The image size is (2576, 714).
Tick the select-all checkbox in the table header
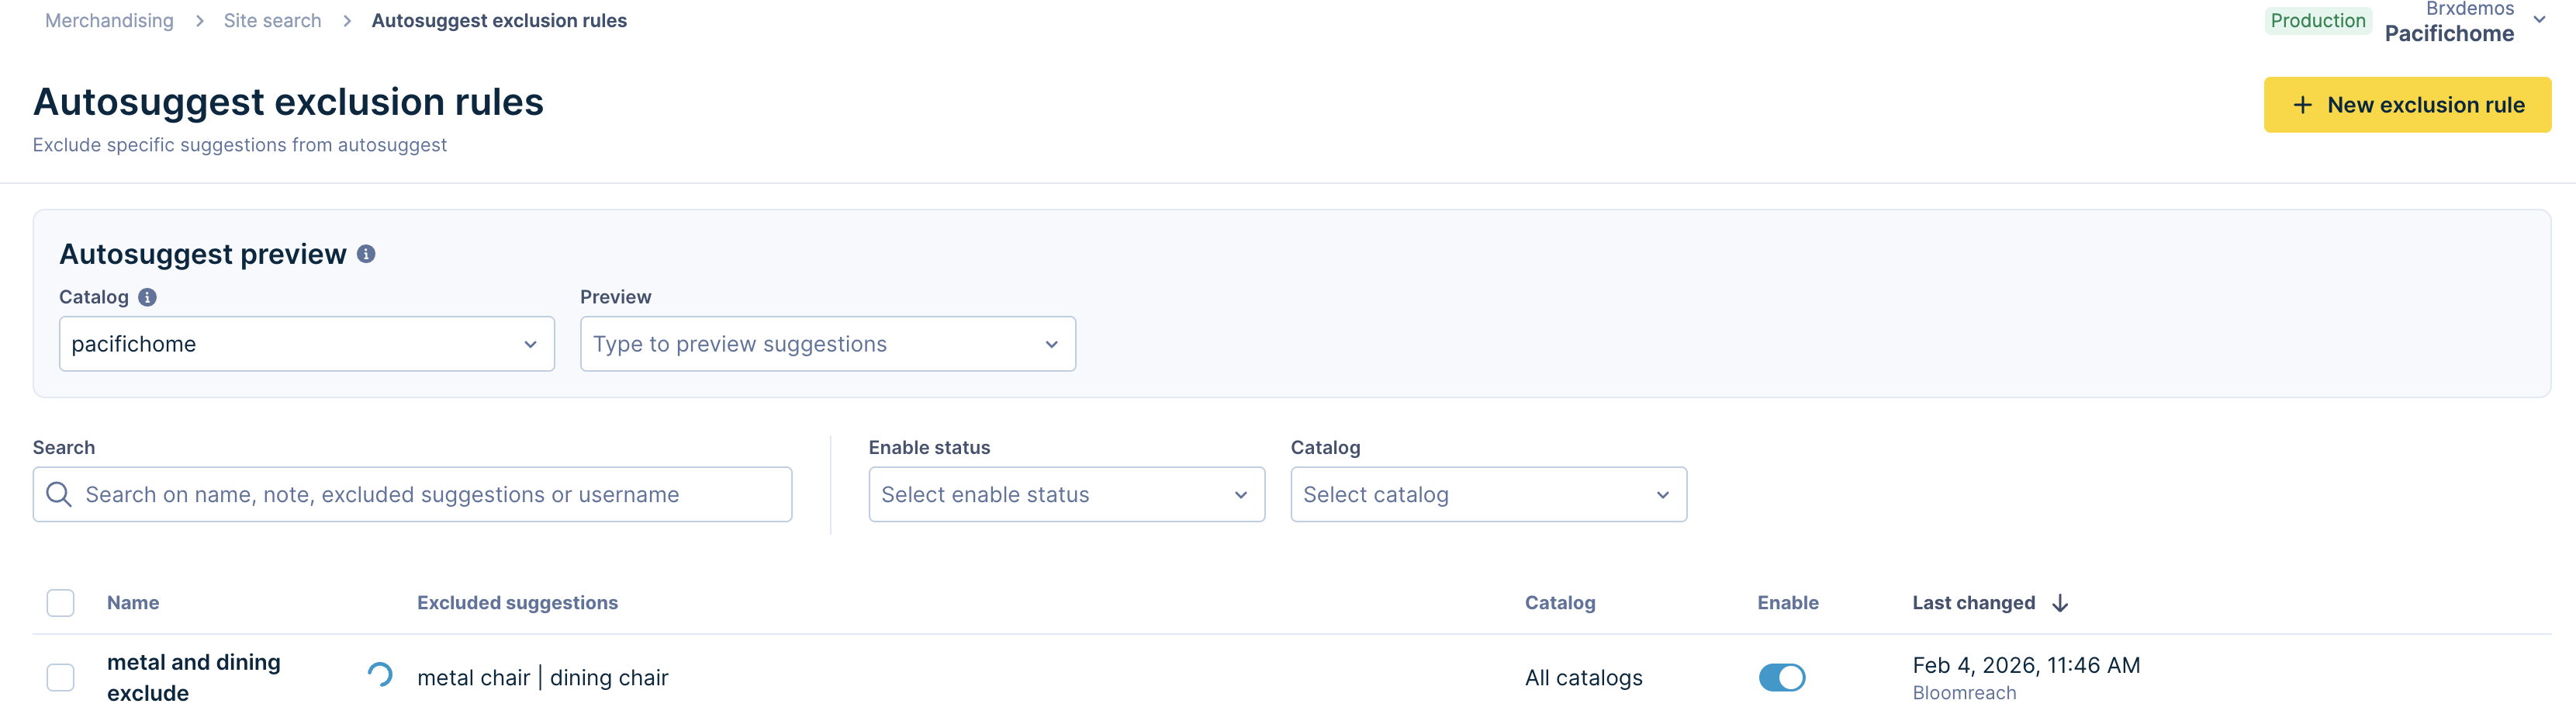[x=61, y=603]
